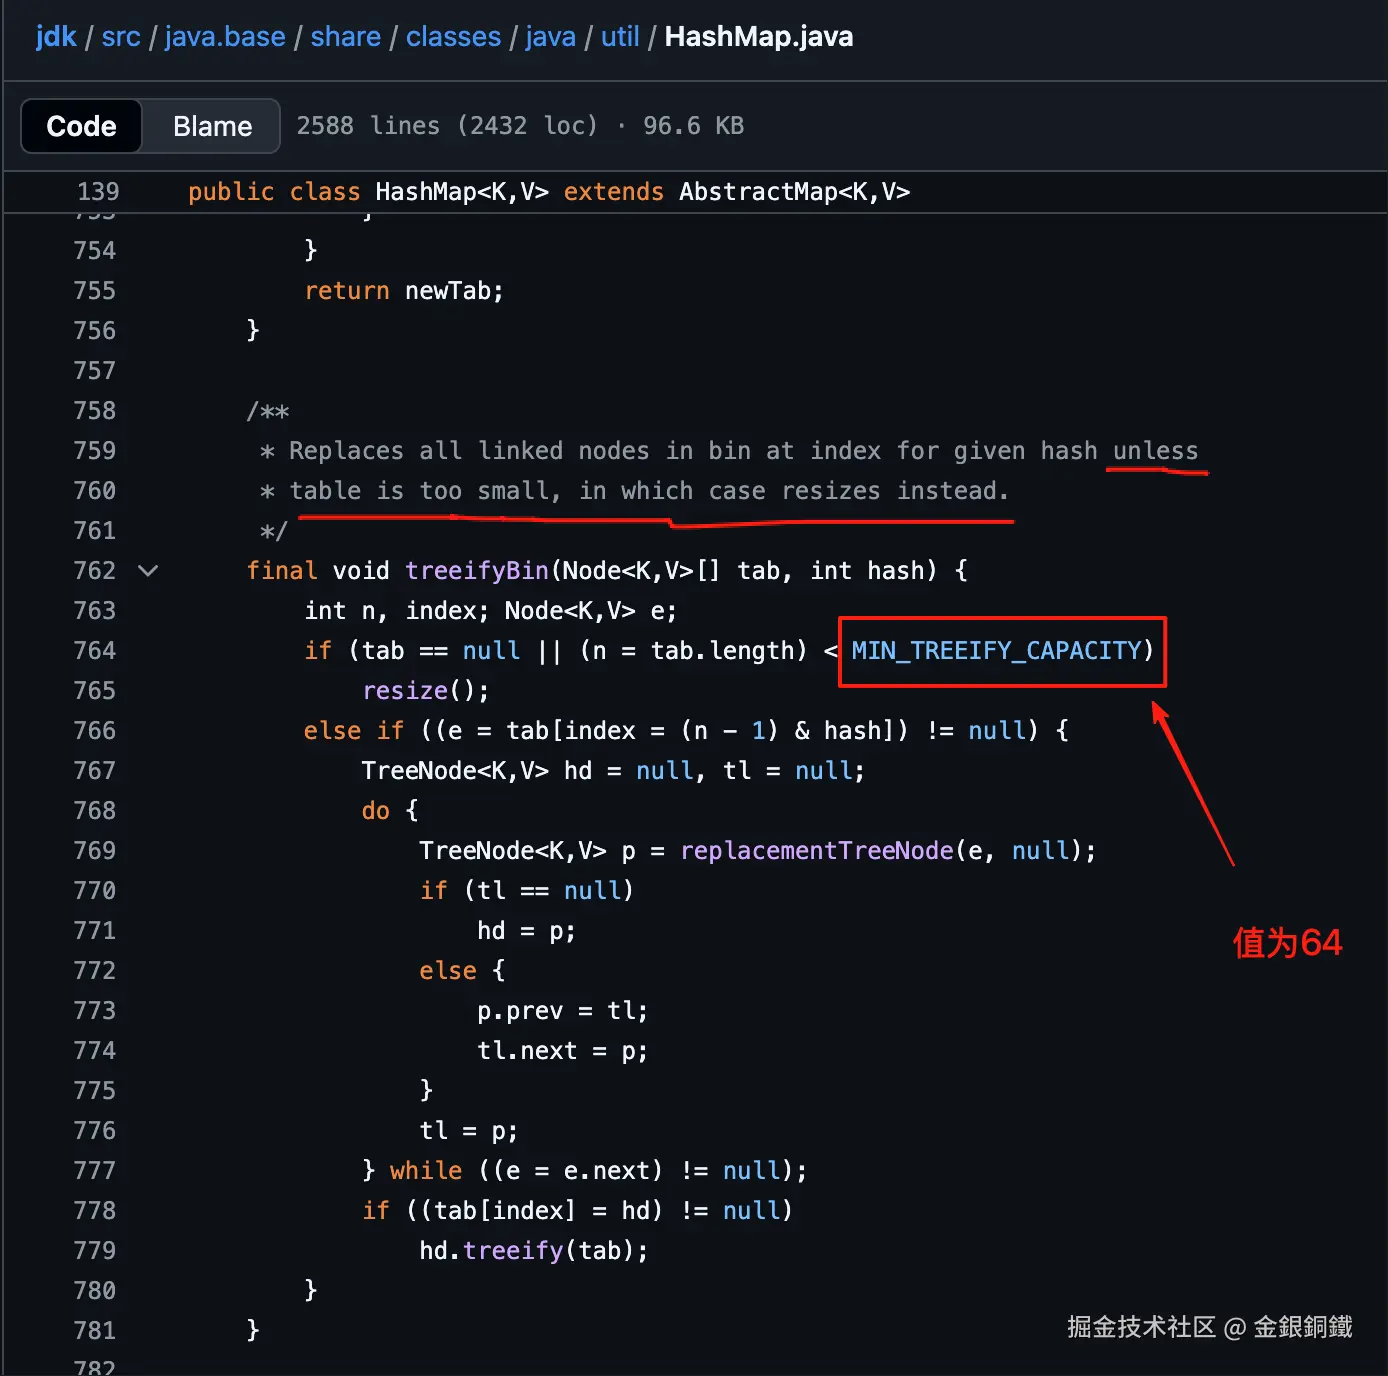Switch to the Blame tab
Viewport: 1388px width, 1376px height.
click(x=212, y=126)
